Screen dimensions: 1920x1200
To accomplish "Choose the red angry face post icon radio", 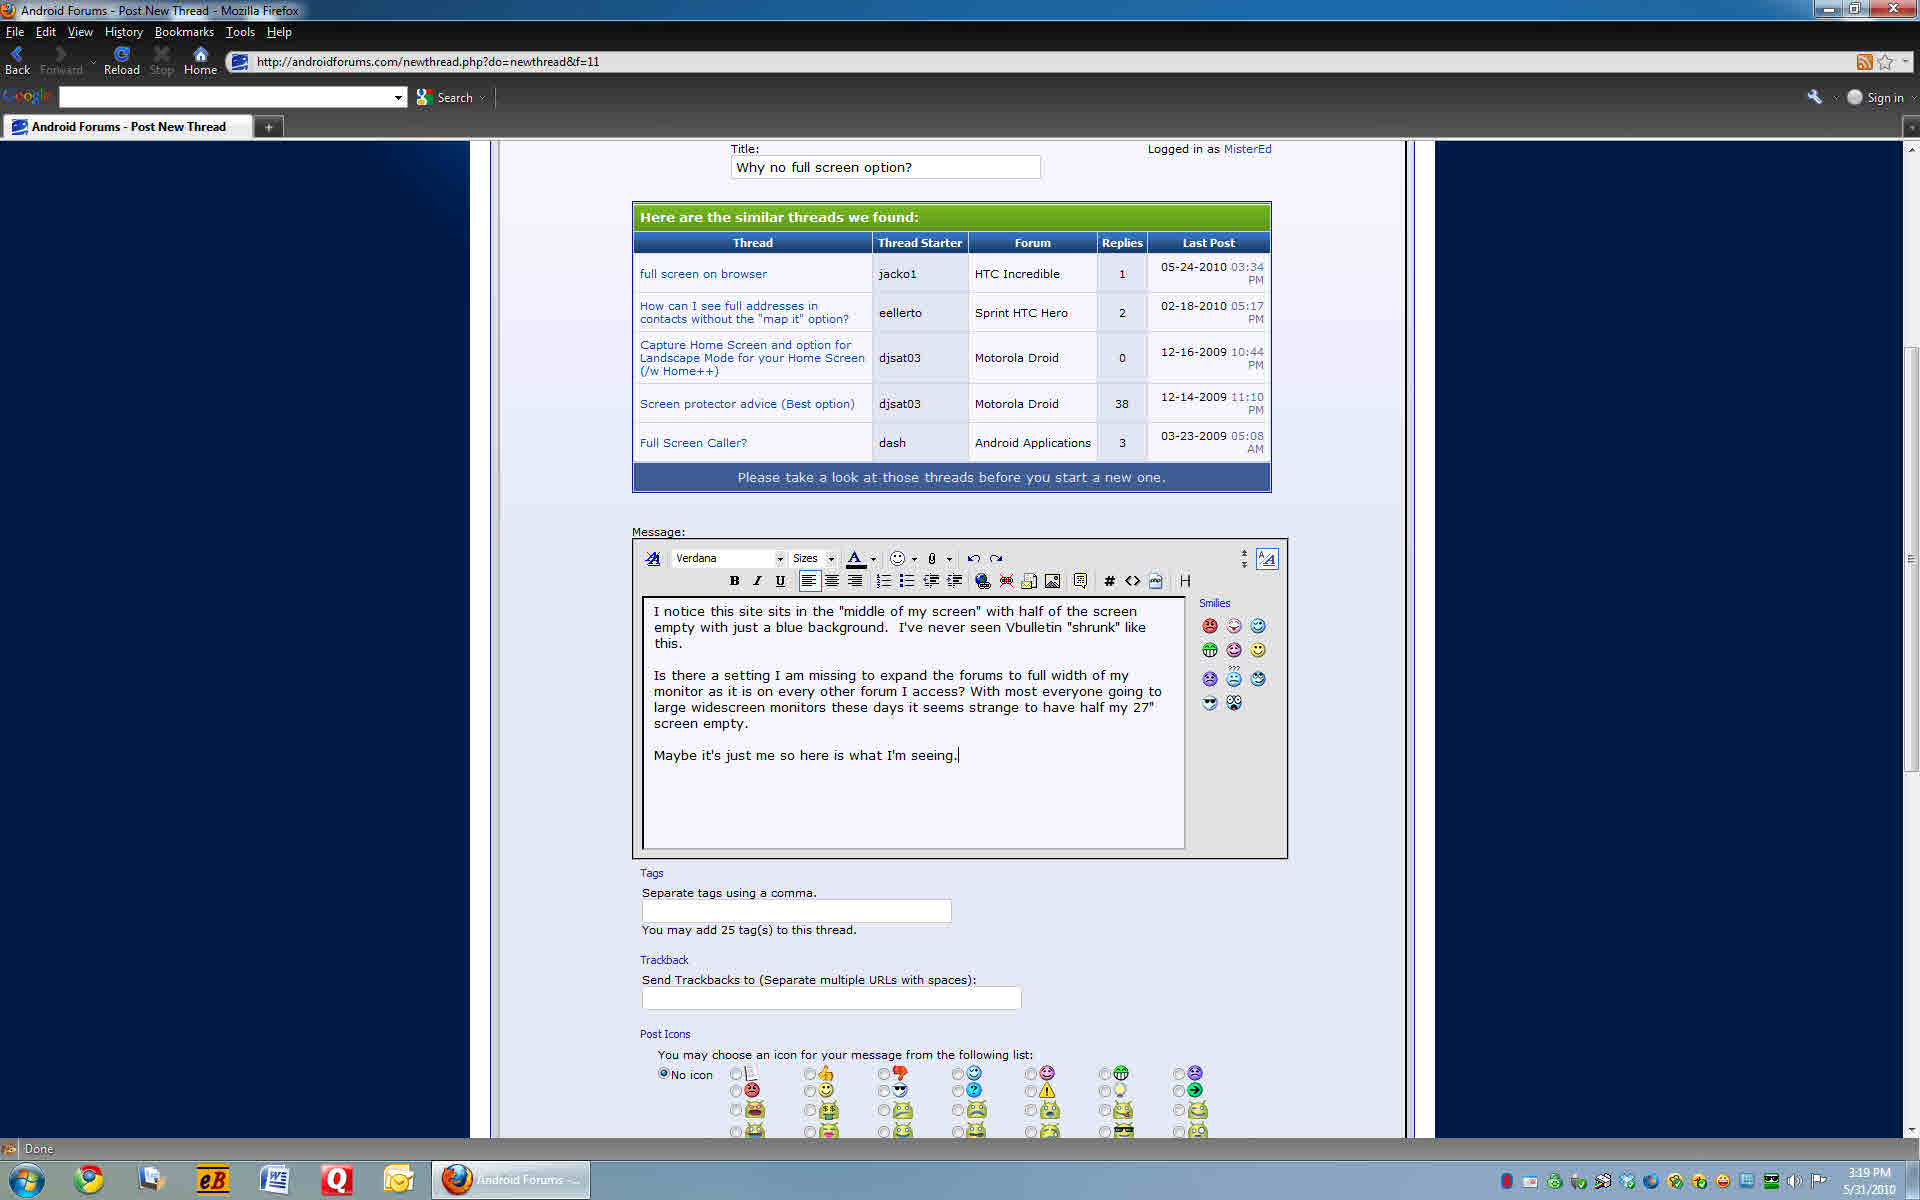I will pos(736,1091).
